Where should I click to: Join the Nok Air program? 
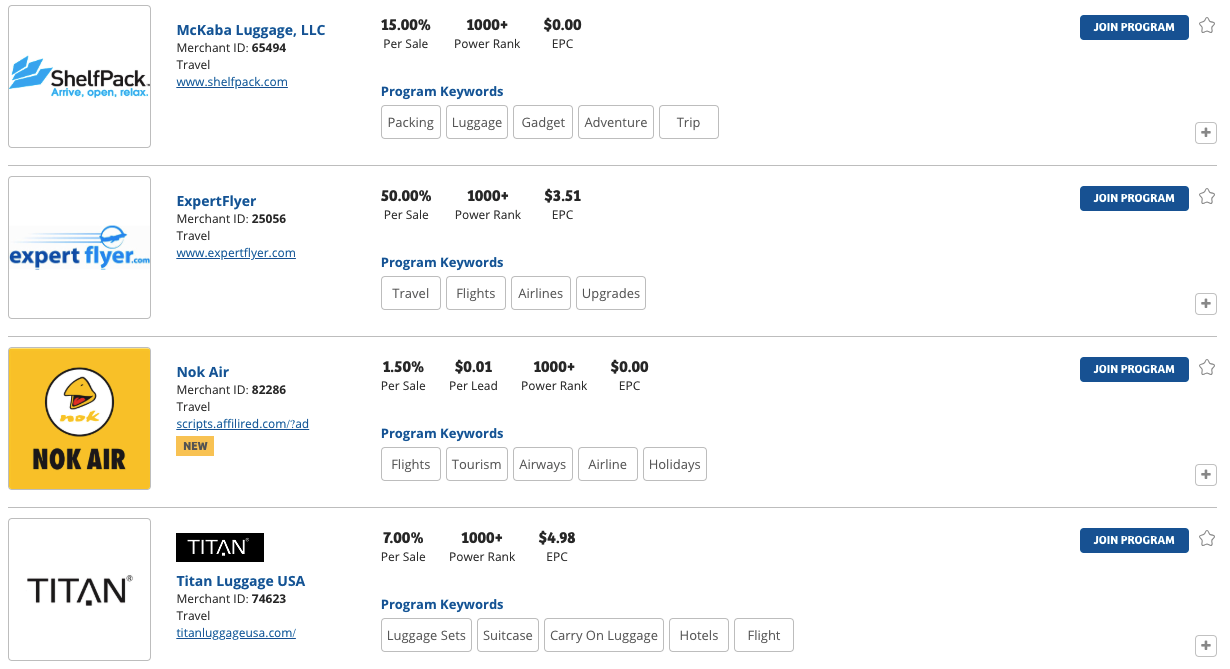(x=1134, y=369)
